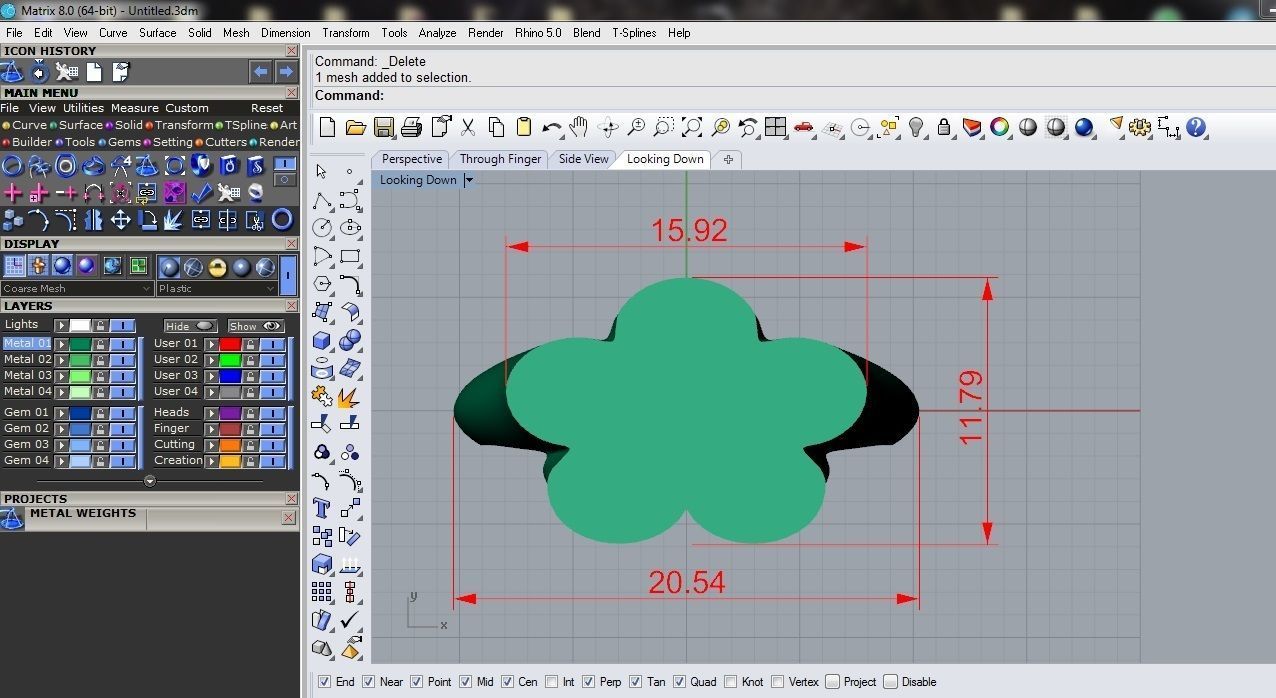The height and width of the screenshot is (698, 1276).
Task: Click the four-viewport layout icon
Action: click(775, 127)
